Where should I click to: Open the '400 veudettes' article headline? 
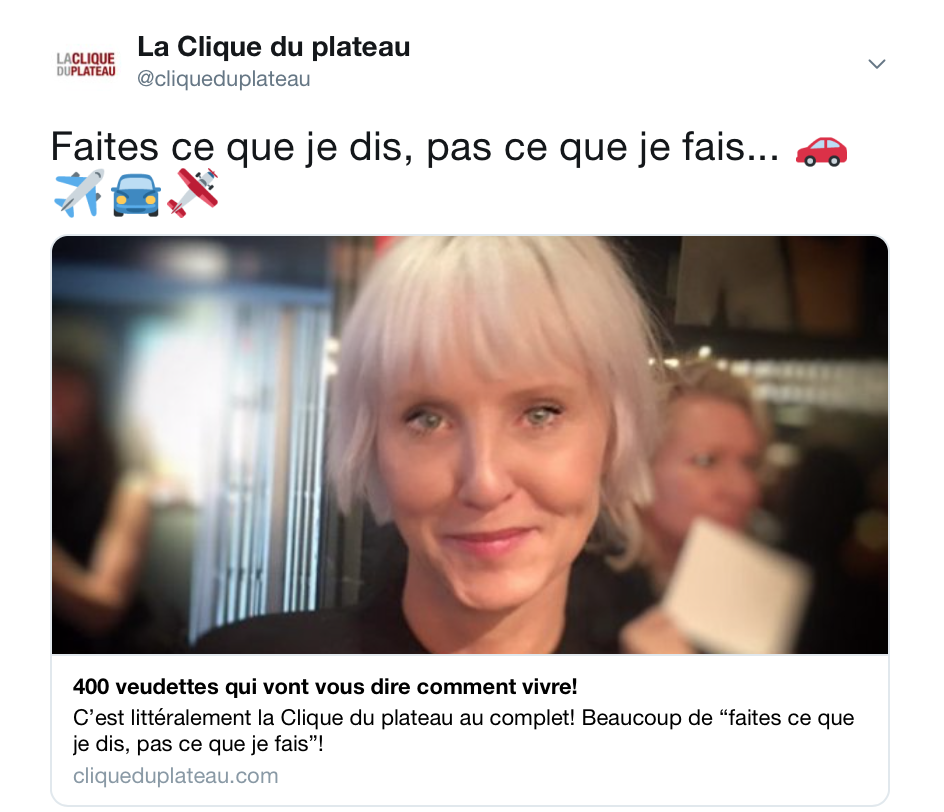coord(325,686)
